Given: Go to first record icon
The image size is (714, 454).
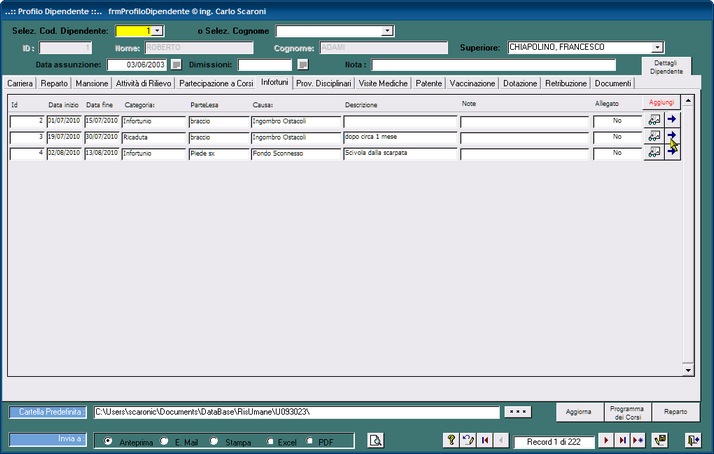Looking at the screenshot, I should [x=484, y=440].
